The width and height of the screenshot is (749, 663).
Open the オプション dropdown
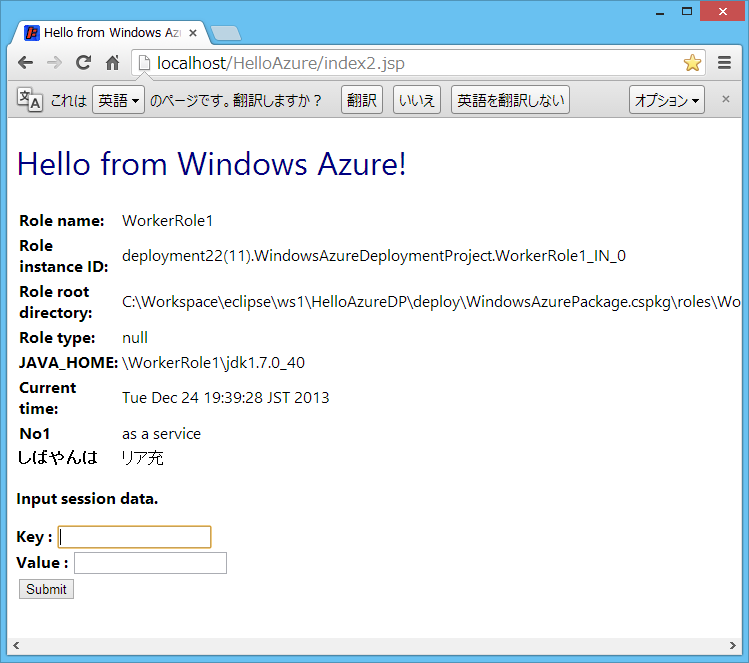pyautogui.click(x=666, y=100)
